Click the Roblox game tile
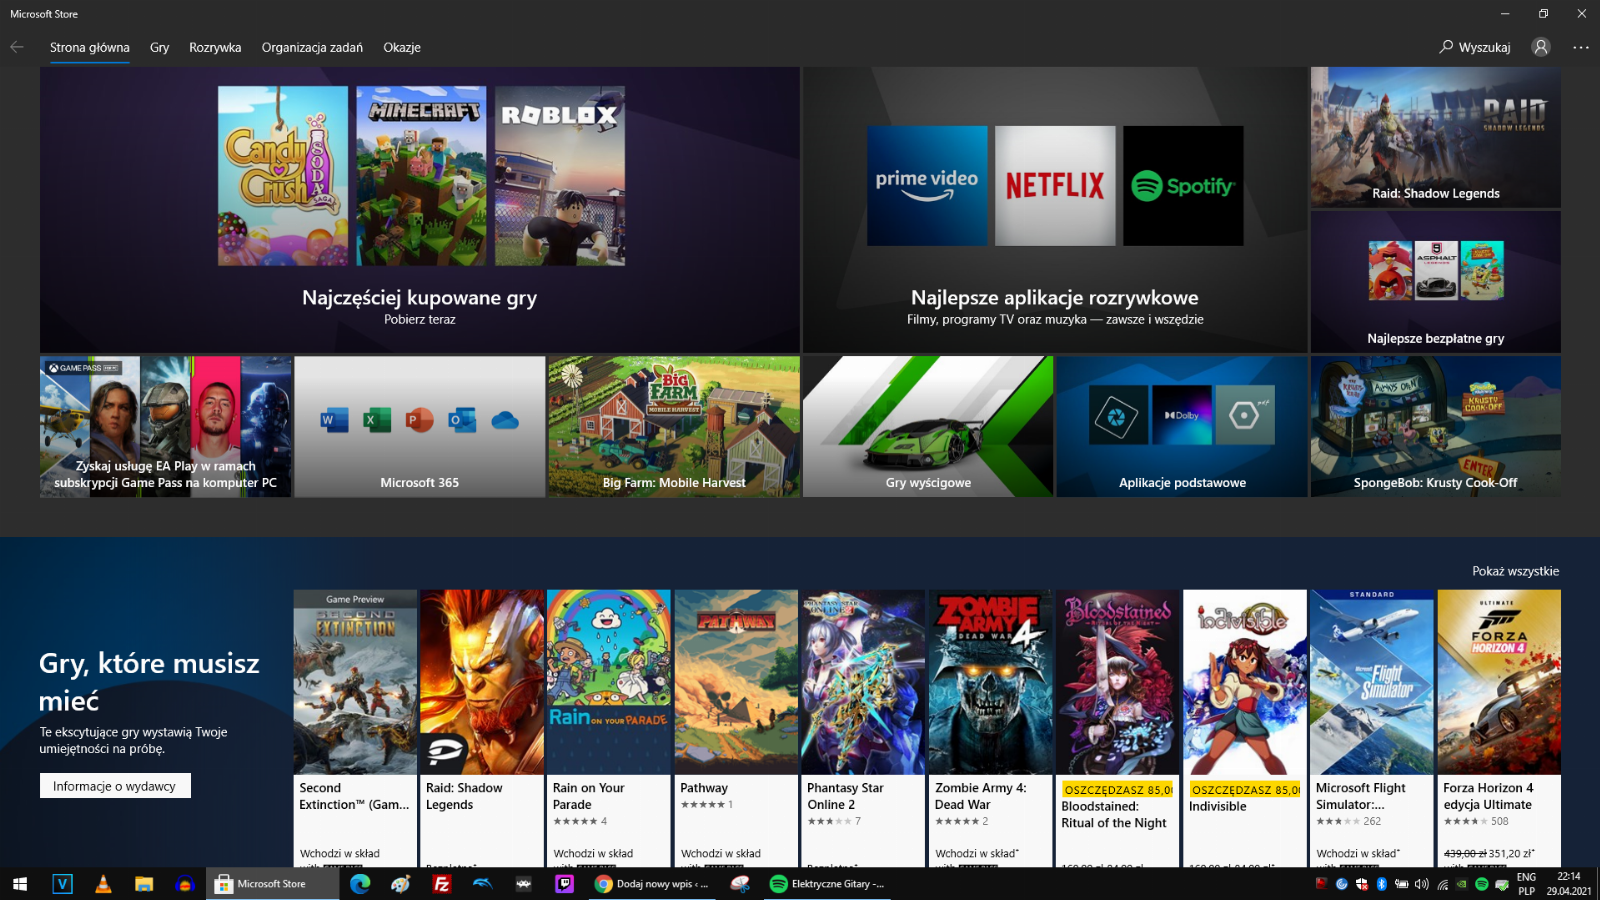 560,175
